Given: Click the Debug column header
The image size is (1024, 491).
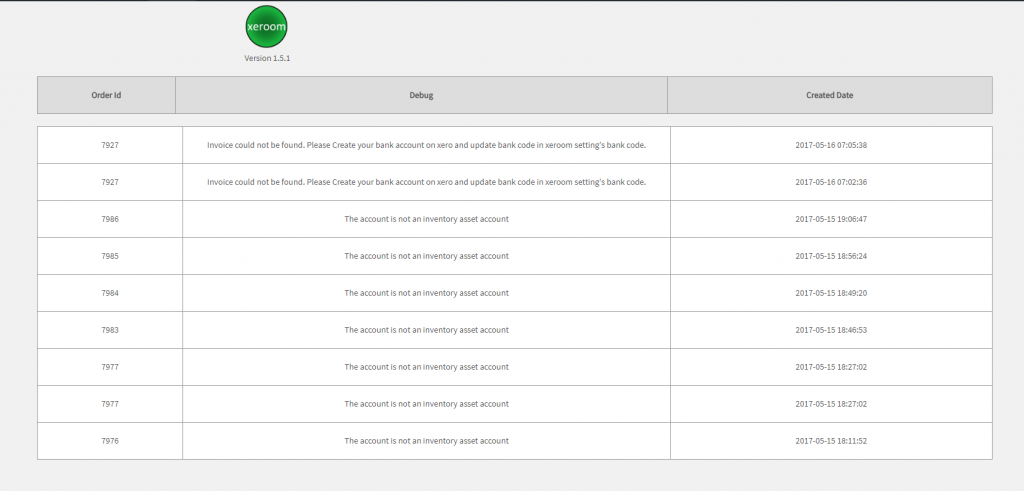Looking at the screenshot, I should [421, 95].
